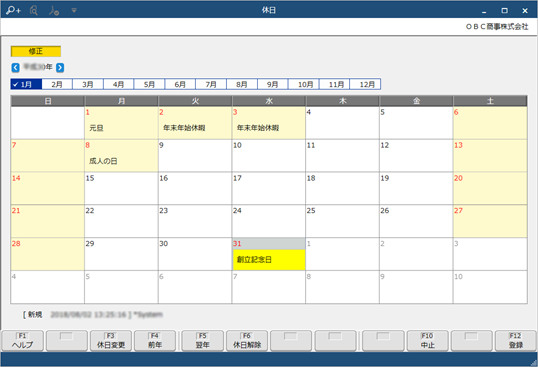The image size is (538, 367).
Task: Select January 16 calendar cell
Action: [x=195, y=188]
